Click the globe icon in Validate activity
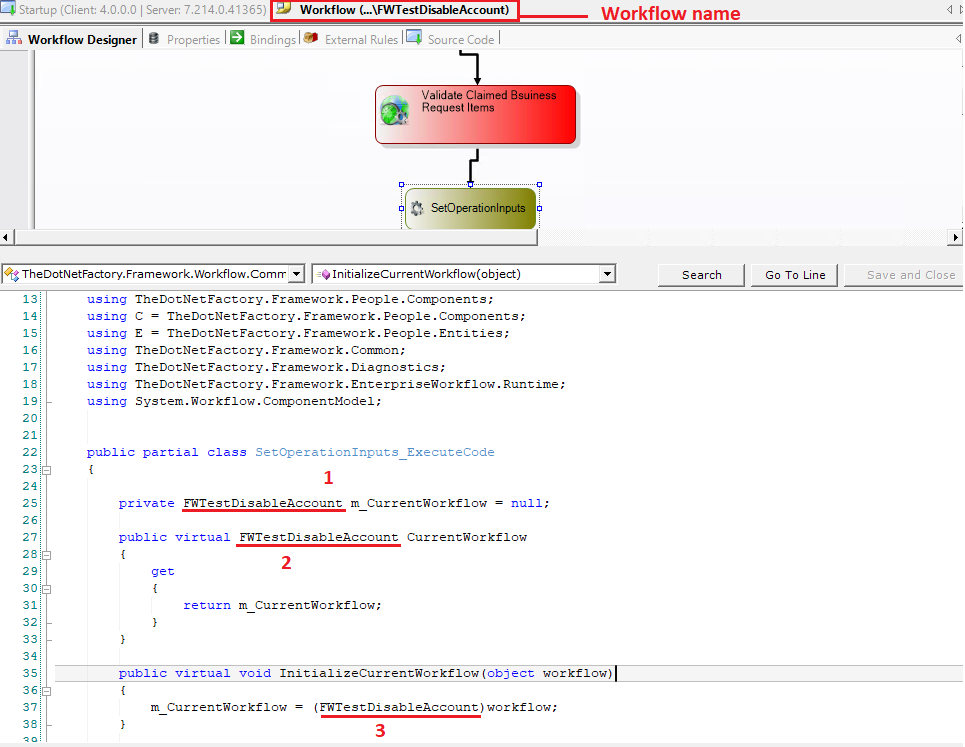This screenshot has width=965, height=747. 394,111
